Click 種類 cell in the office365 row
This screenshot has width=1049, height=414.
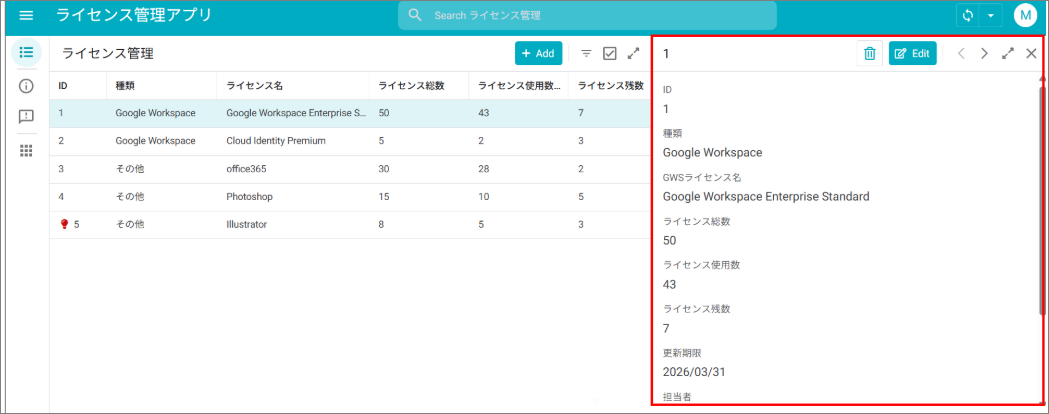pos(130,169)
